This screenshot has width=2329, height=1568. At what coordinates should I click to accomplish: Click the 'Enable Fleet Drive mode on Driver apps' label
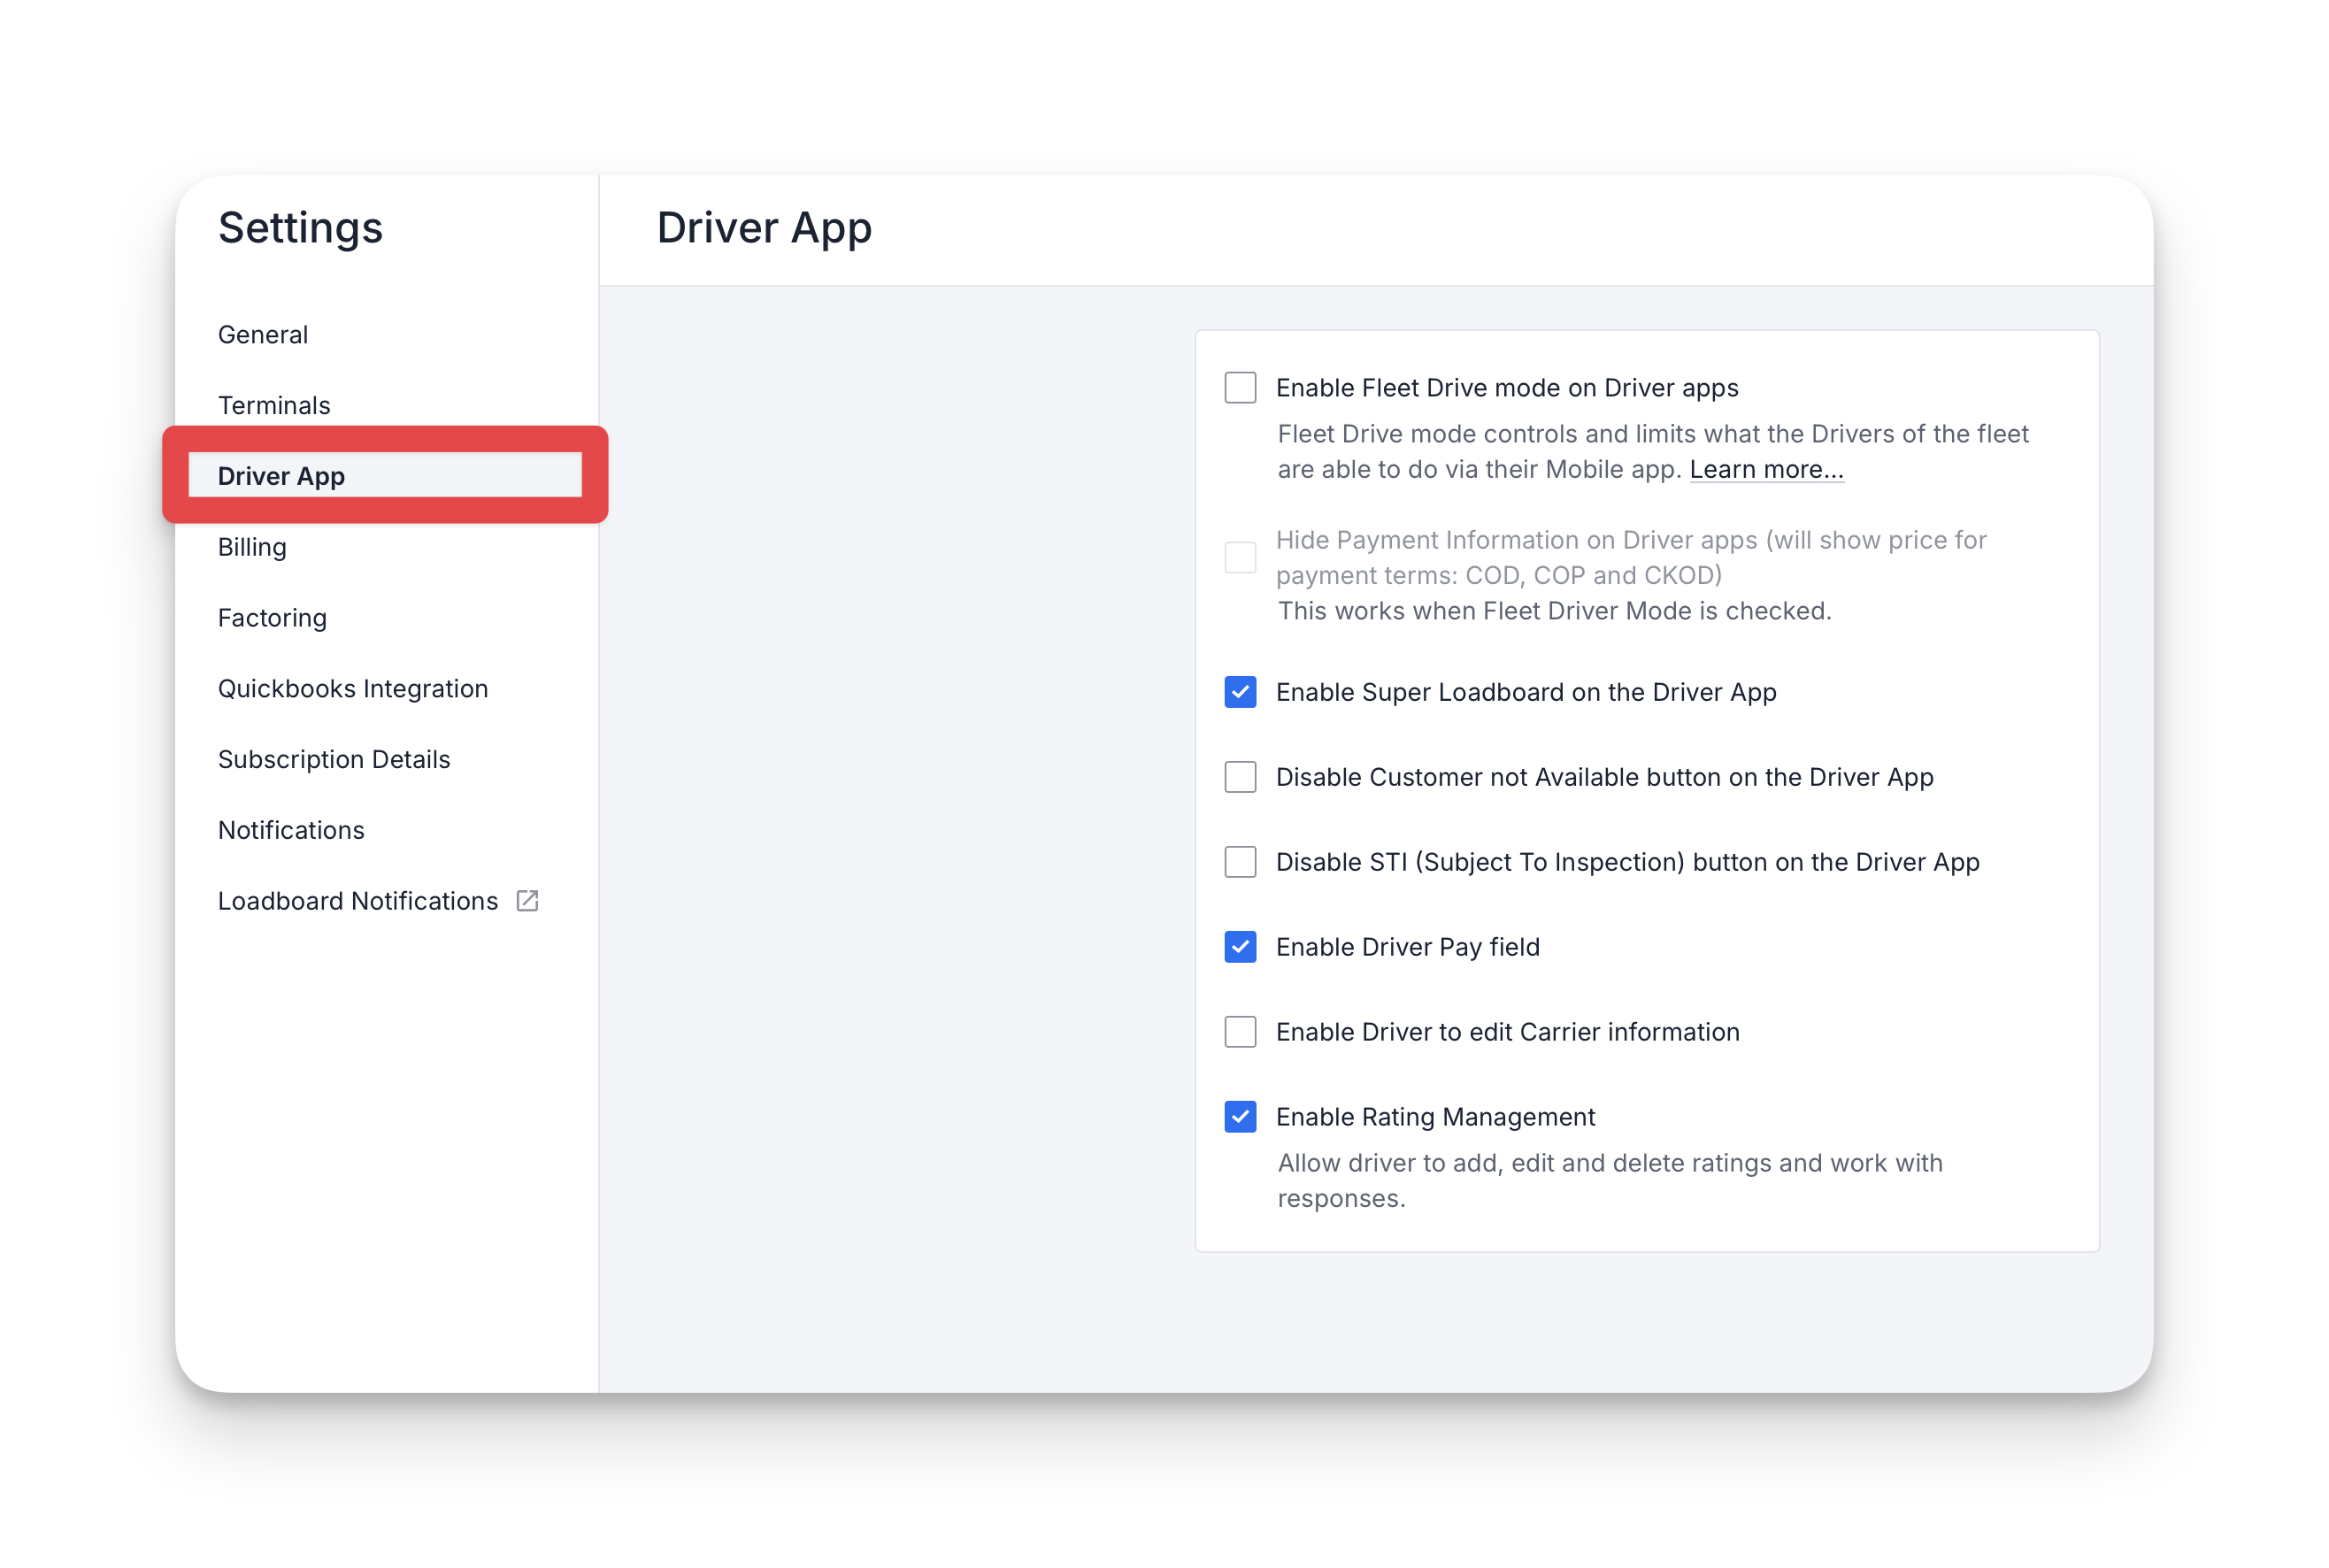pyautogui.click(x=1507, y=387)
